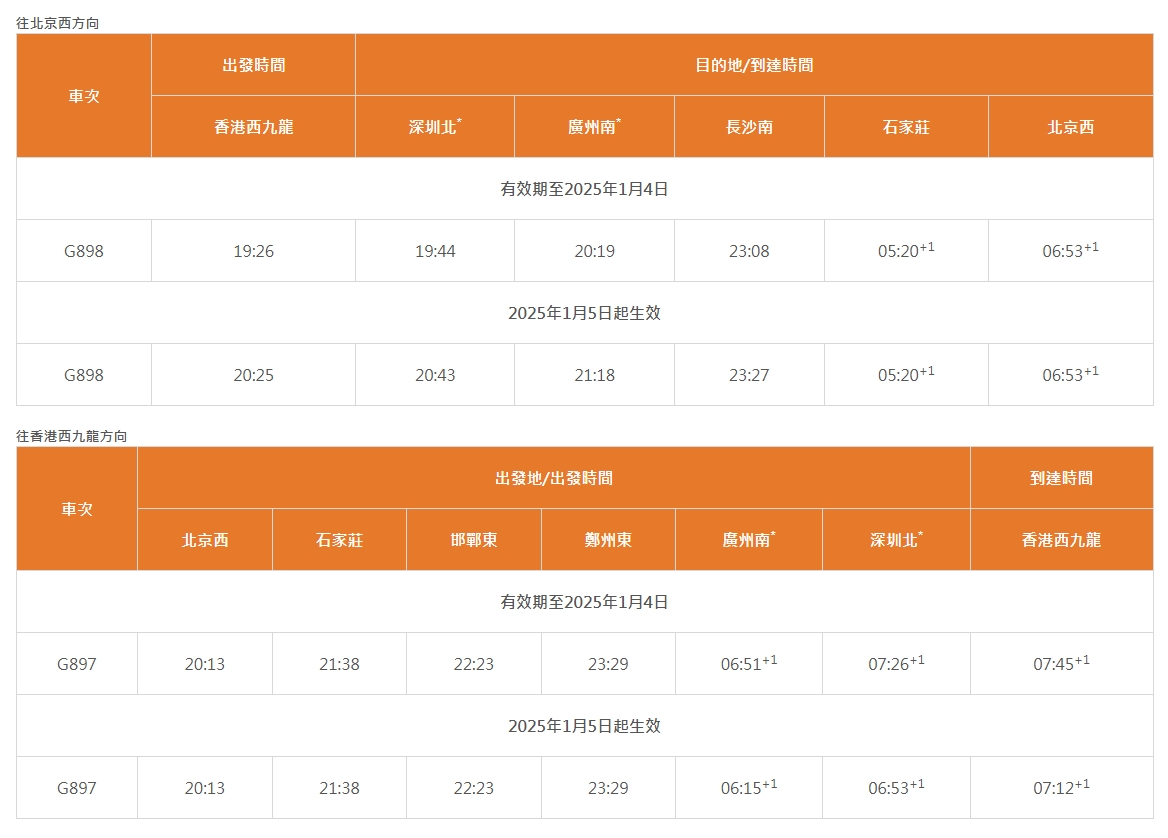Viewport: 1168px width, 838px height.
Task: Select the 20:25 departure time cell
Action: click(253, 375)
